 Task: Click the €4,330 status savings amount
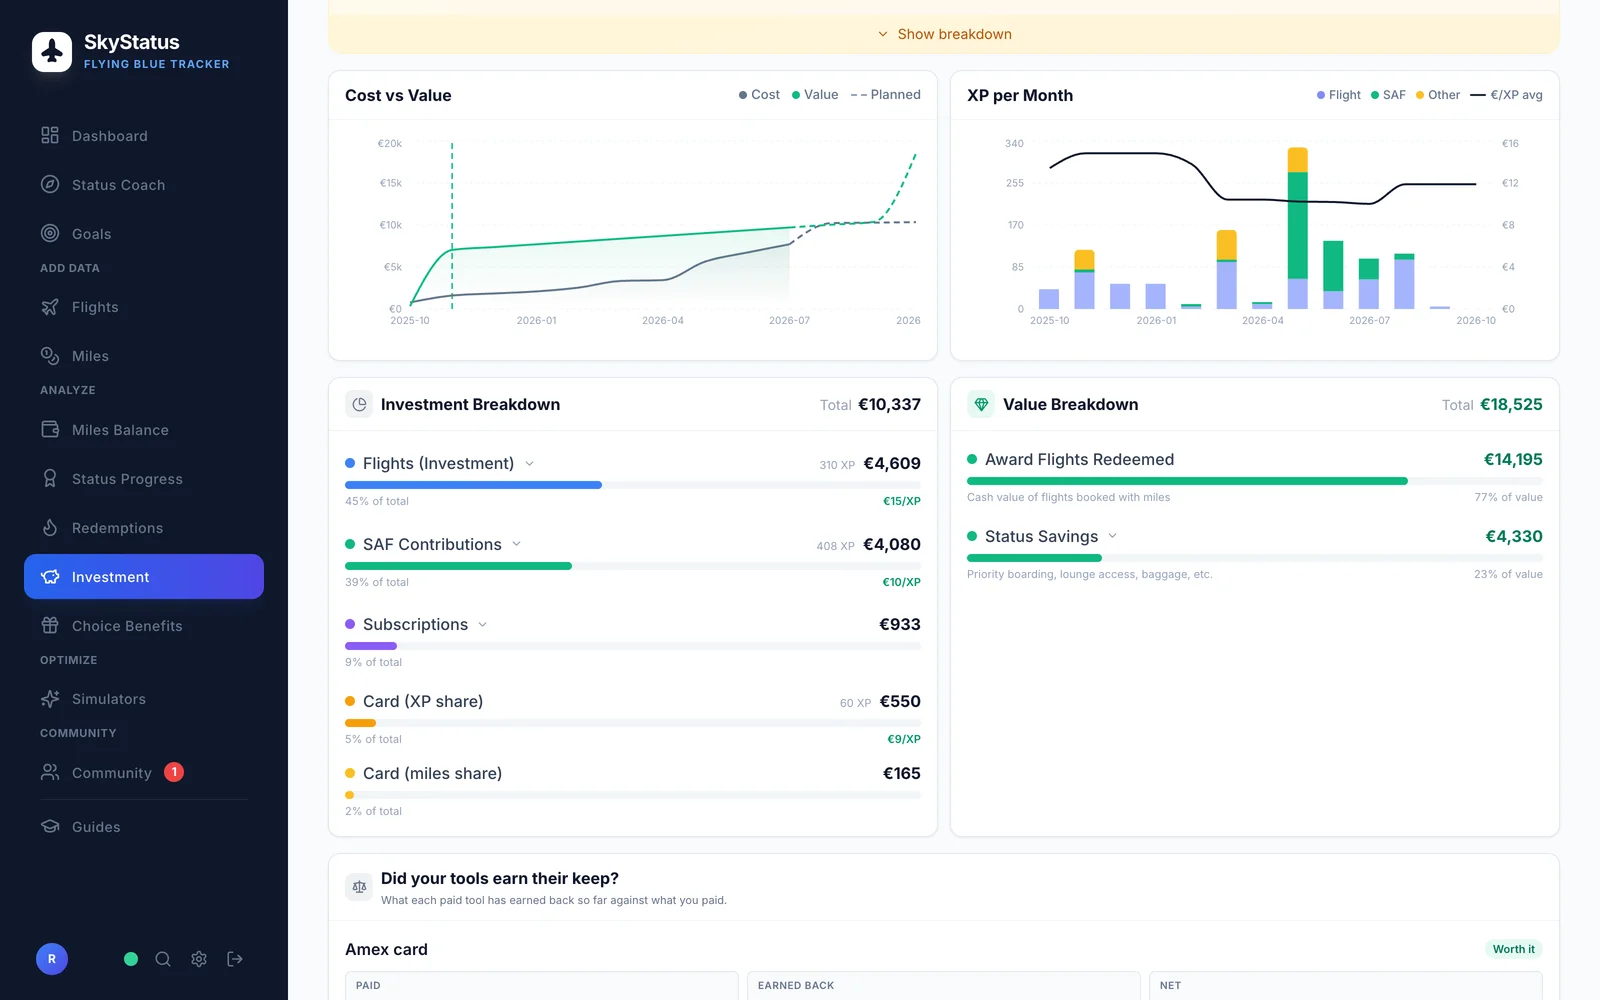tap(1514, 536)
